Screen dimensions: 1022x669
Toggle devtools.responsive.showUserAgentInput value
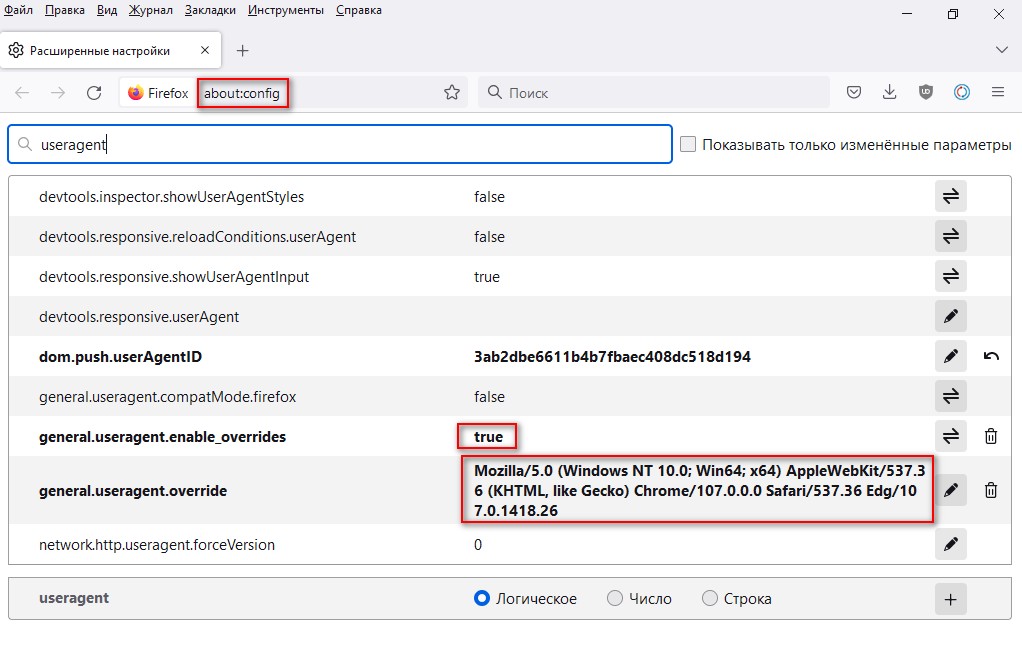pyautogui.click(x=950, y=276)
